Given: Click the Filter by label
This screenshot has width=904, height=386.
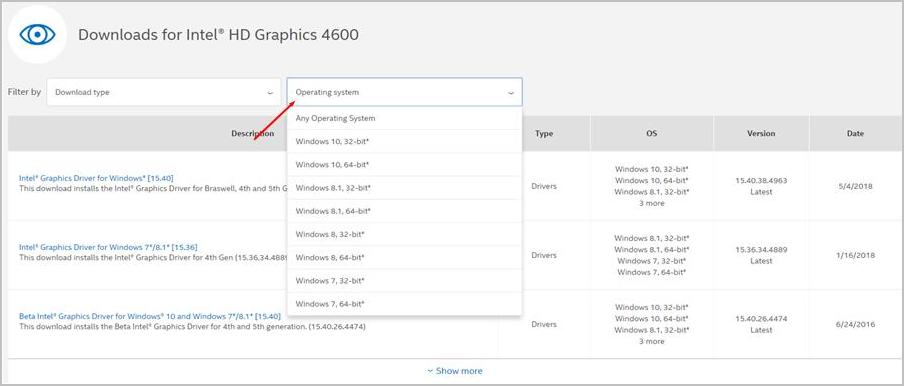Looking at the screenshot, I should point(24,92).
